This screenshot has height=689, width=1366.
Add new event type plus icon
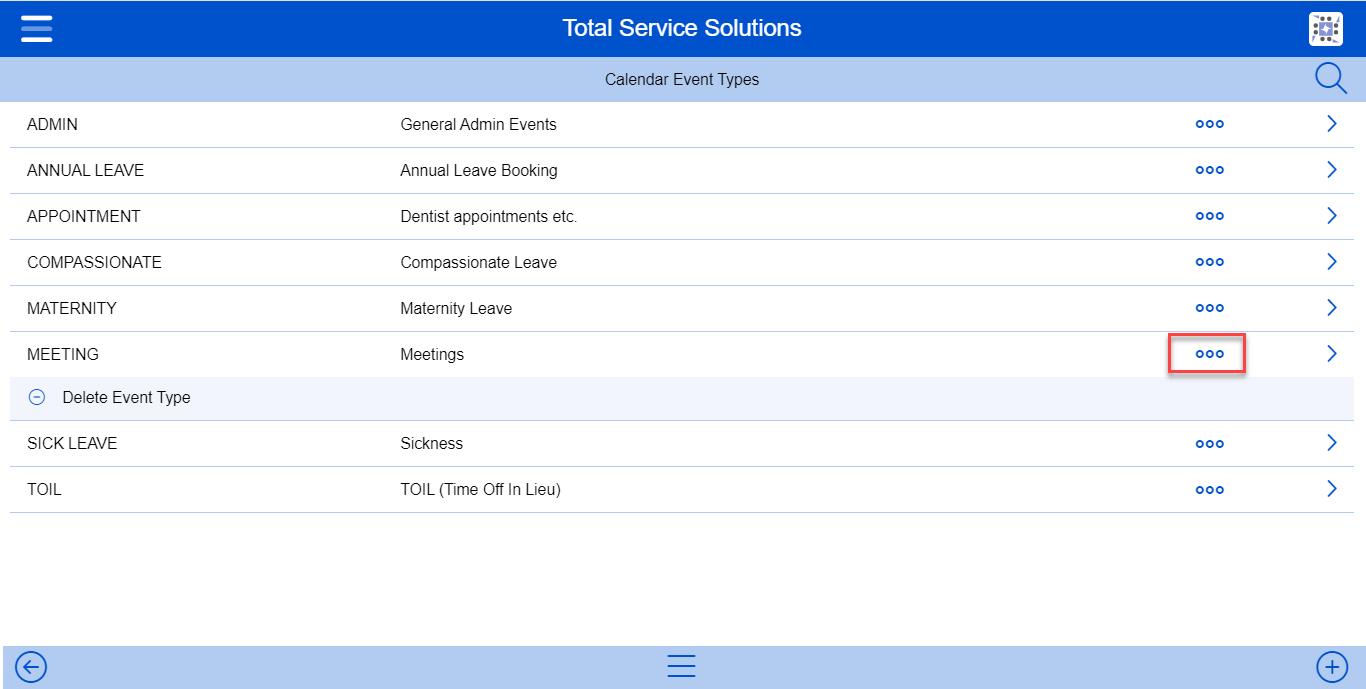pyautogui.click(x=1332, y=667)
